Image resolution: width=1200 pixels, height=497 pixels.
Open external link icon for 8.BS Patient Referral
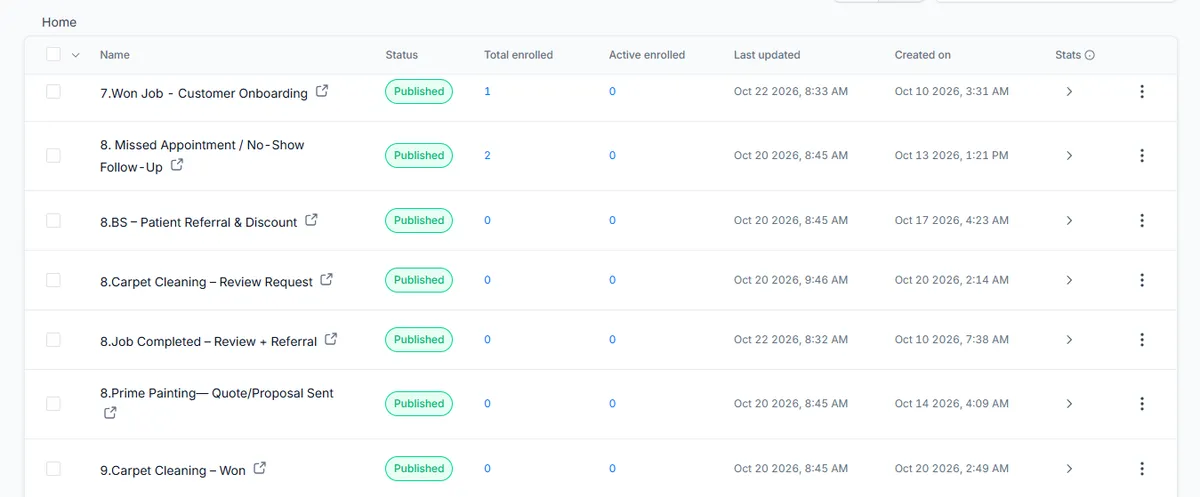click(x=311, y=220)
